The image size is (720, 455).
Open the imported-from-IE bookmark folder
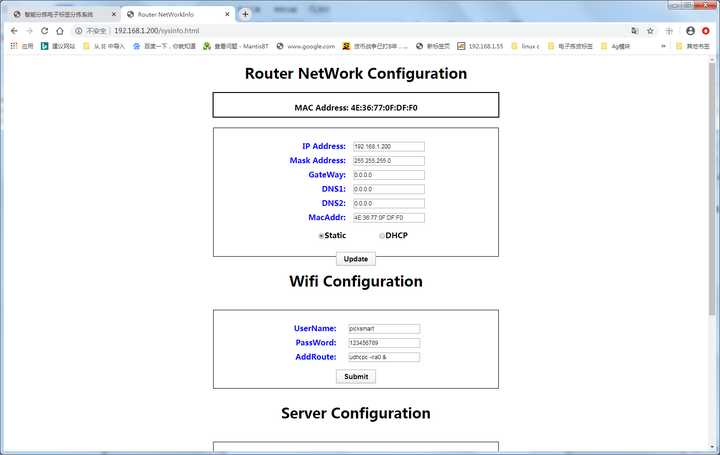coord(104,46)
